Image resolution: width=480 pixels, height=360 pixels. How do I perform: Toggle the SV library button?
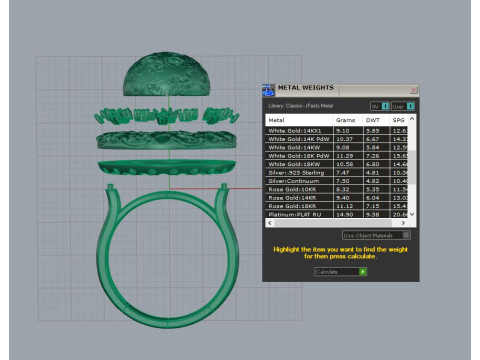click(380, 106)
